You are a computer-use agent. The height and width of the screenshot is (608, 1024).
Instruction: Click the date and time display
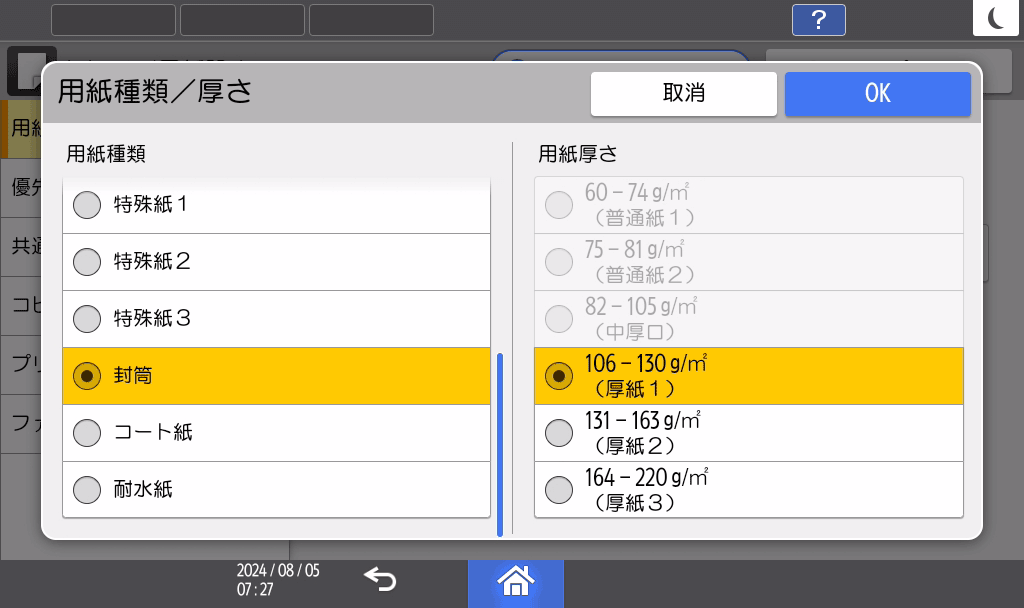pos(278,579)
